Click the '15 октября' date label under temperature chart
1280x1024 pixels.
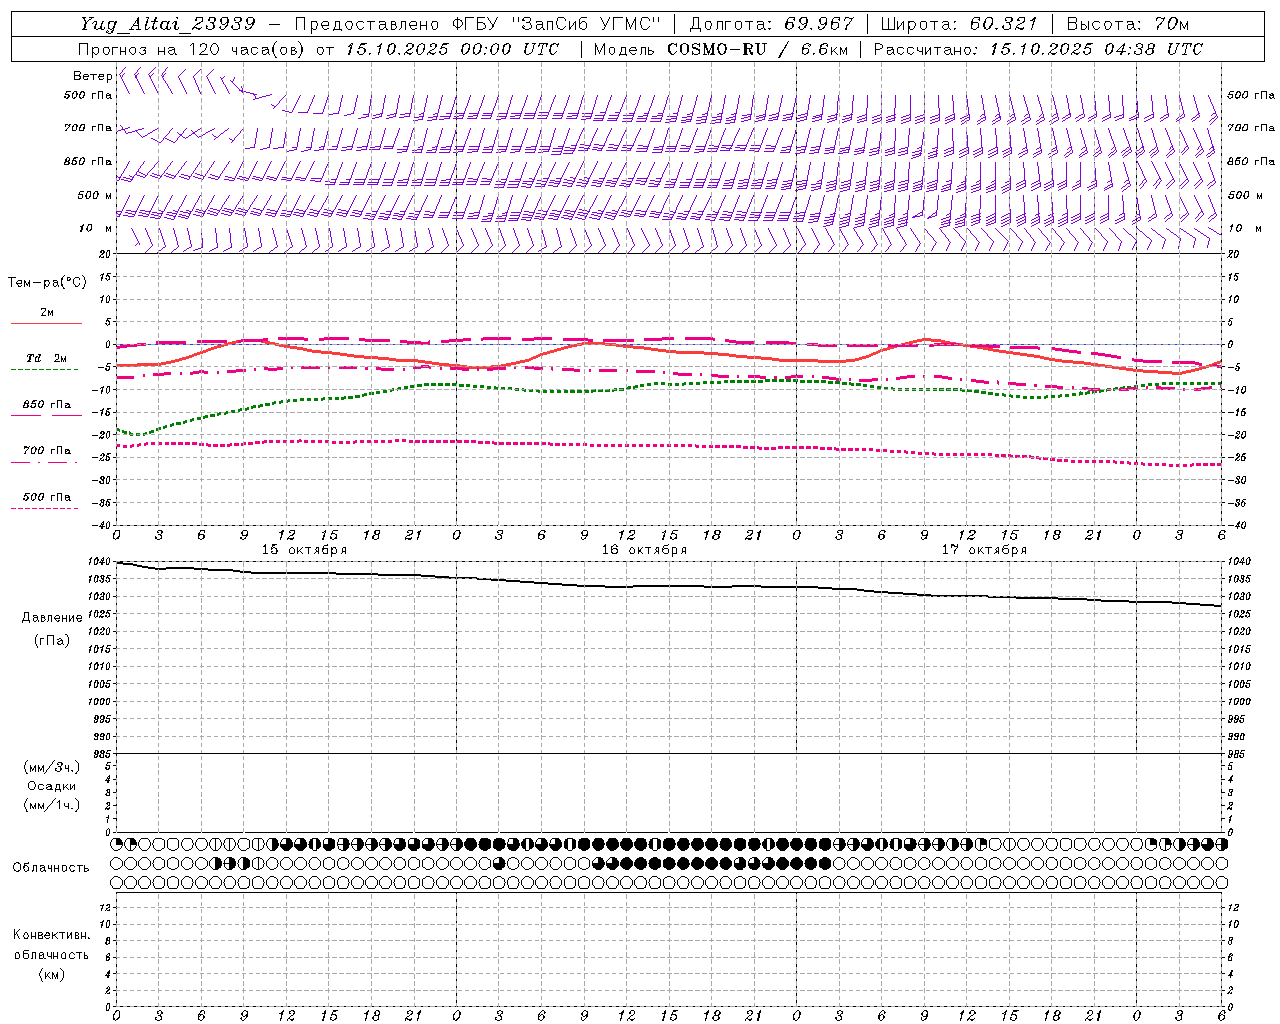[305, 550]
